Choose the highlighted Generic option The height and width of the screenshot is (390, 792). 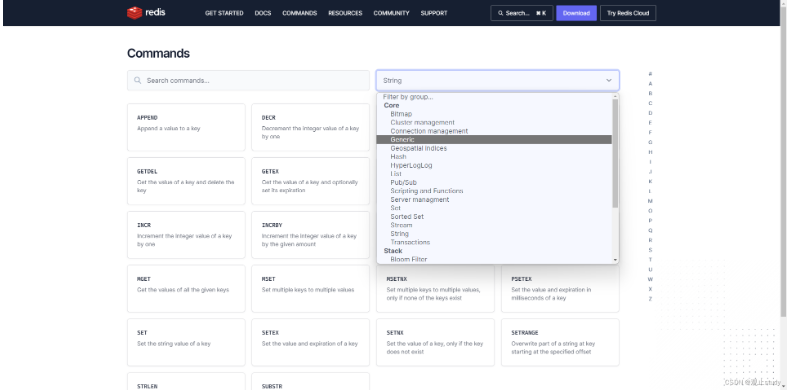(493, 139)
